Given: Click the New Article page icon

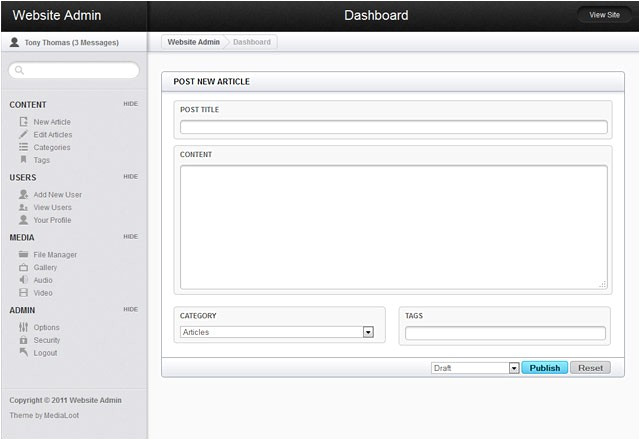Looking at the screenshot, I should tap(24, 122).
